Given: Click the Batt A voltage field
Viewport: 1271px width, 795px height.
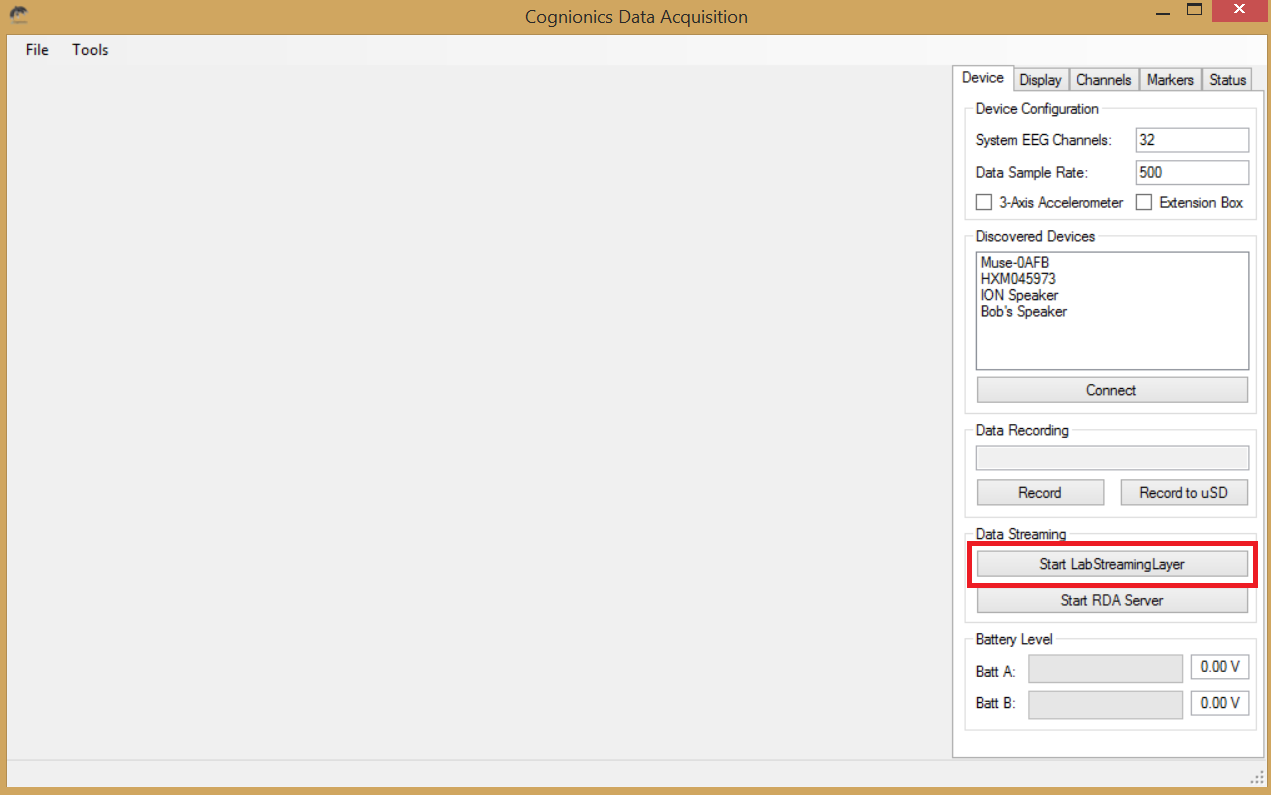Looking at the screenshot, I should [x=1220, y=667].
